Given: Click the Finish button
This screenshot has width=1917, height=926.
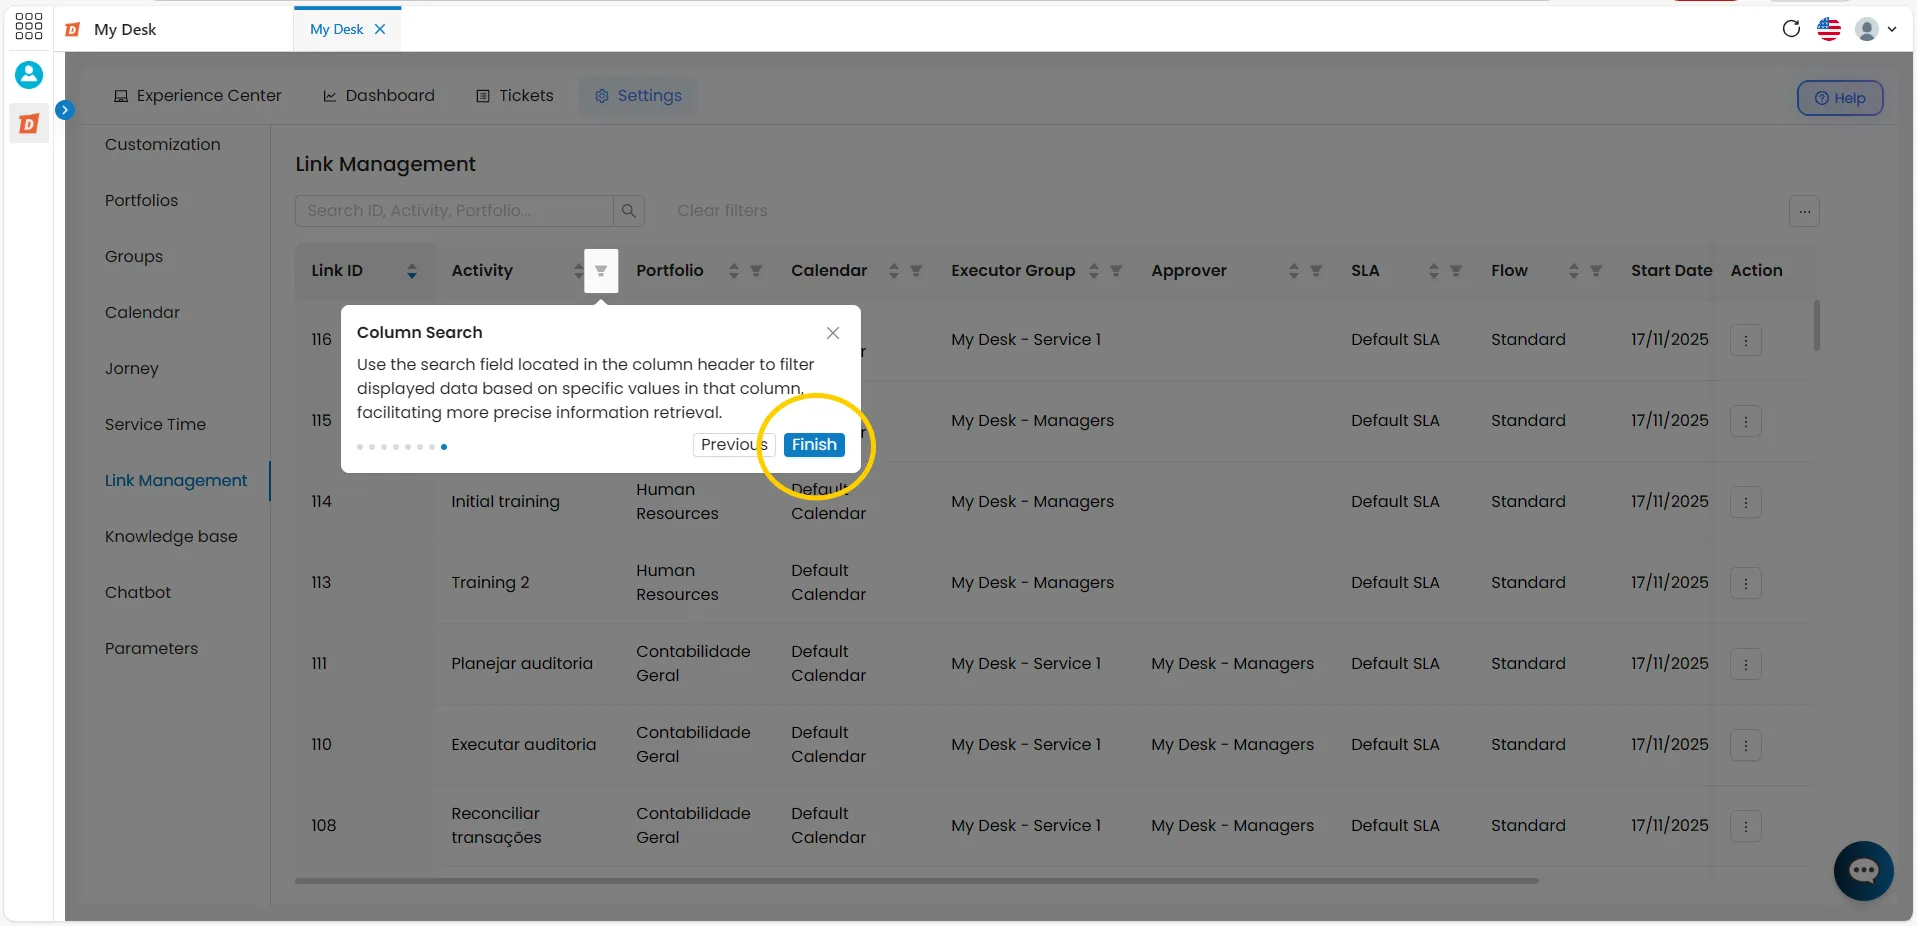Looking at the screenshot, I should (814, 445).
